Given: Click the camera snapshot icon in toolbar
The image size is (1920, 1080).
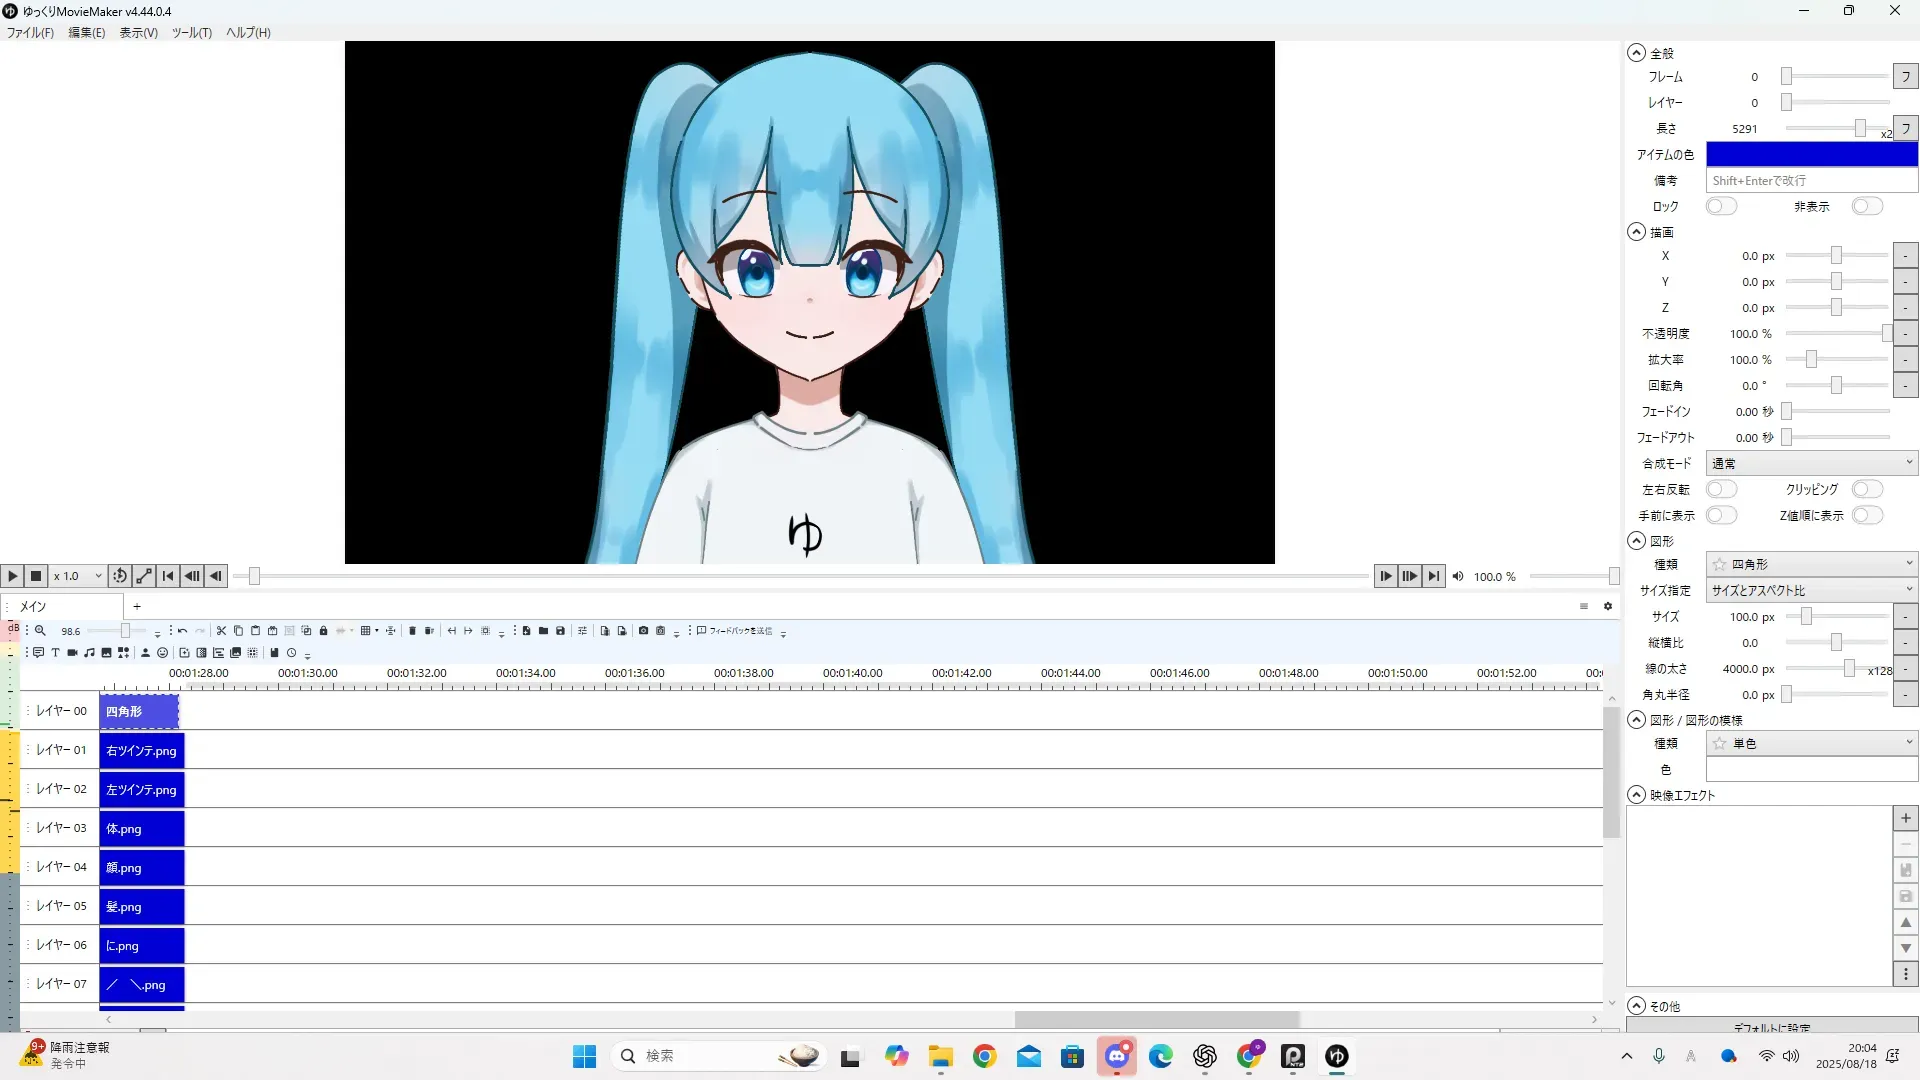Looking at the screenshot, I should point(643,631).
